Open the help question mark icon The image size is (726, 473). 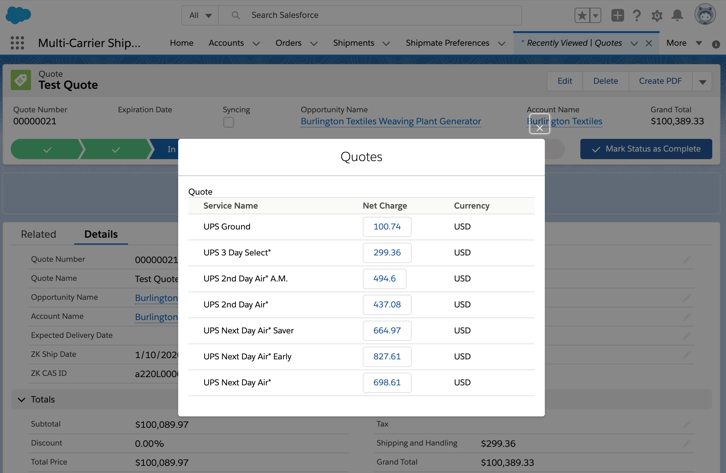(x=637, y=15)
